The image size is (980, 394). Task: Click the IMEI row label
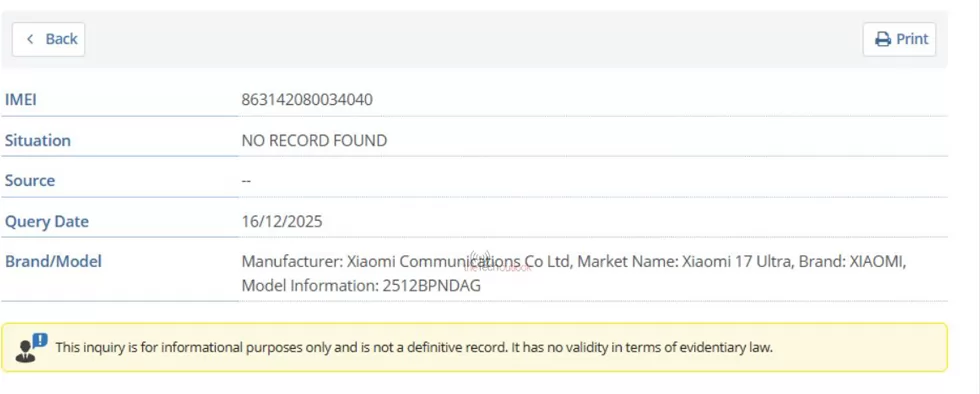pyautogui.click(x=21, y=99)
